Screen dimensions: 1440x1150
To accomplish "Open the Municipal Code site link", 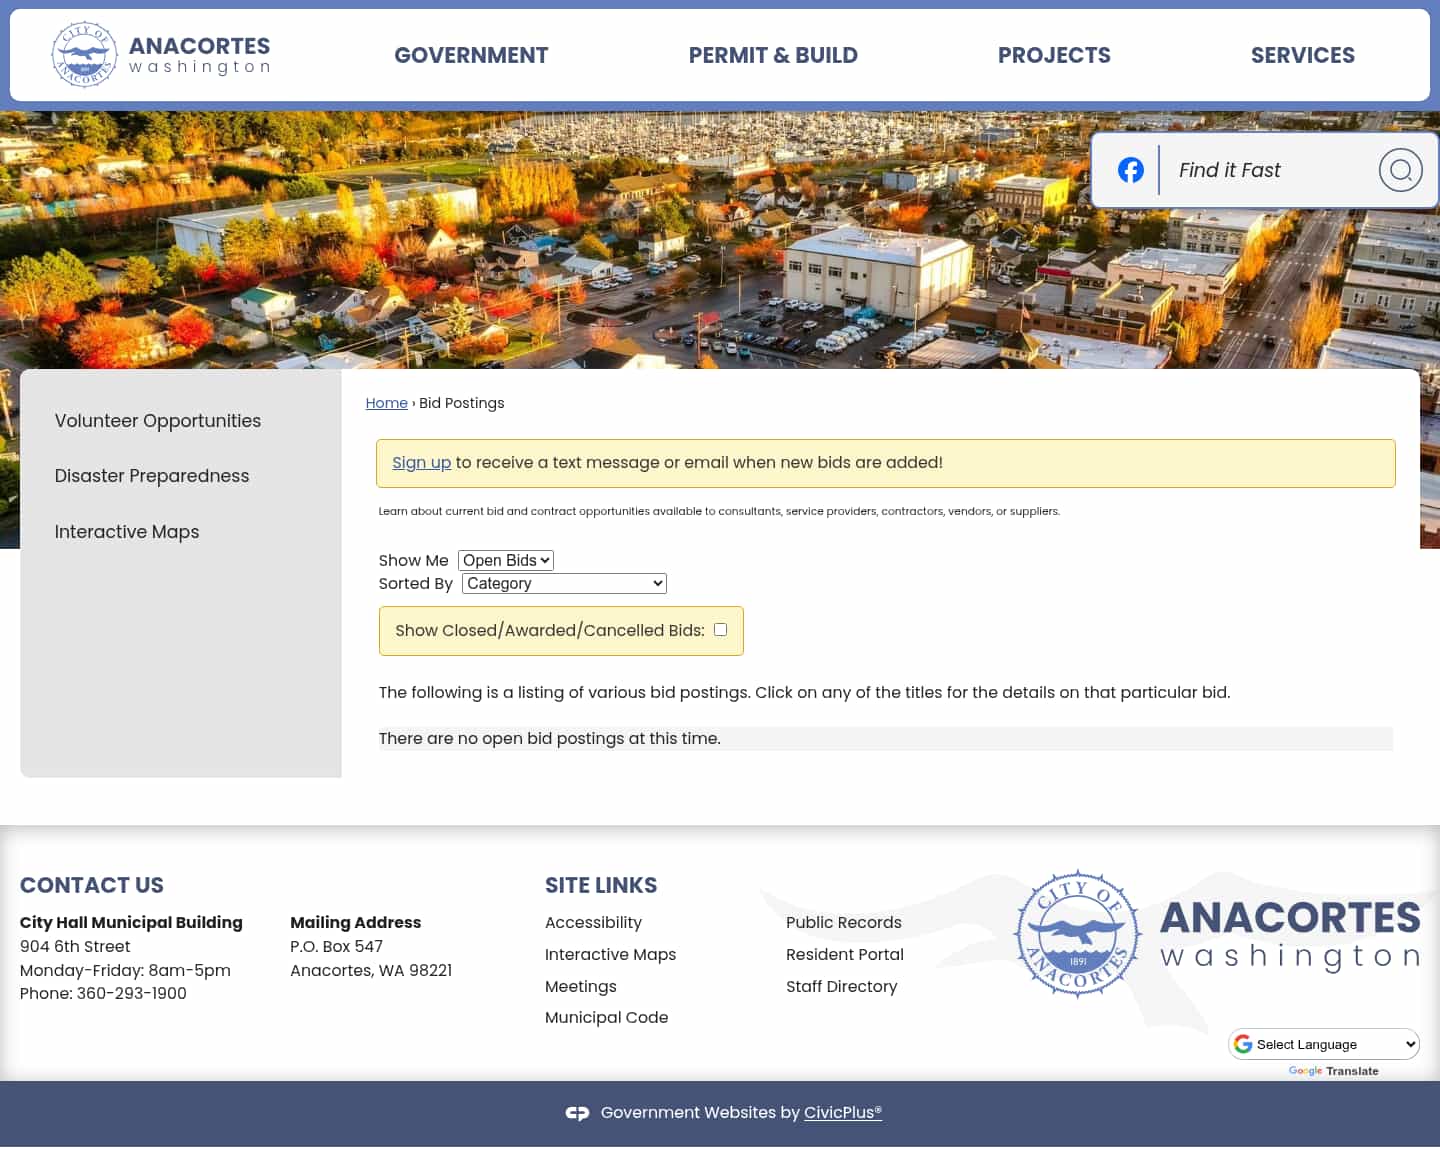I will tap(606, 1017).
